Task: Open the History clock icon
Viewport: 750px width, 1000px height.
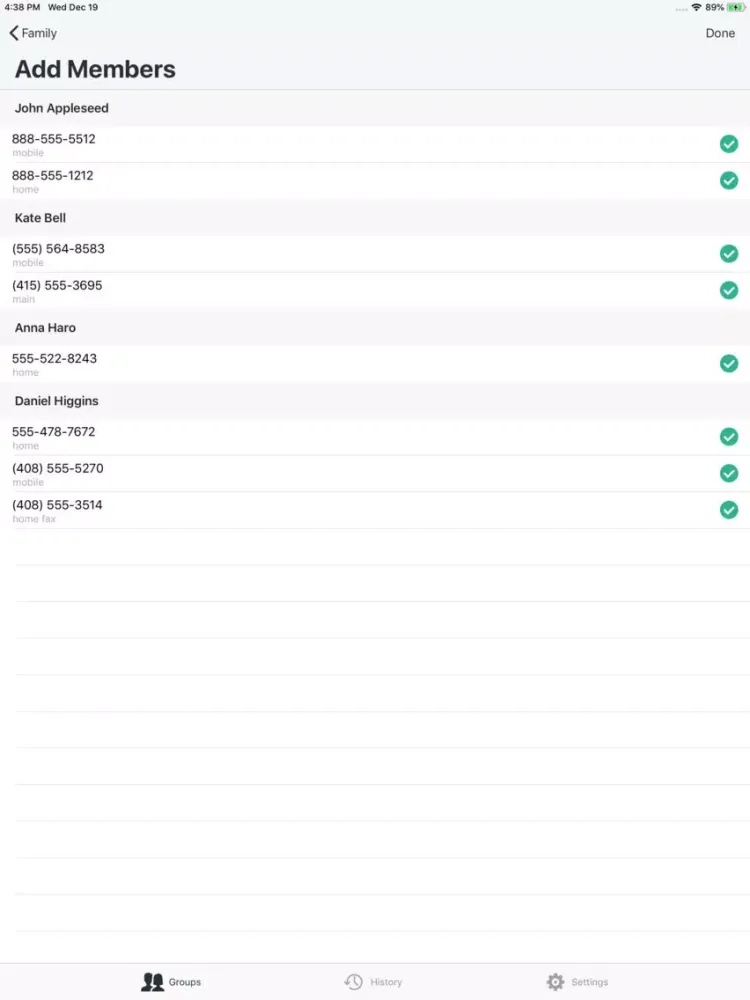Action: 353,982
